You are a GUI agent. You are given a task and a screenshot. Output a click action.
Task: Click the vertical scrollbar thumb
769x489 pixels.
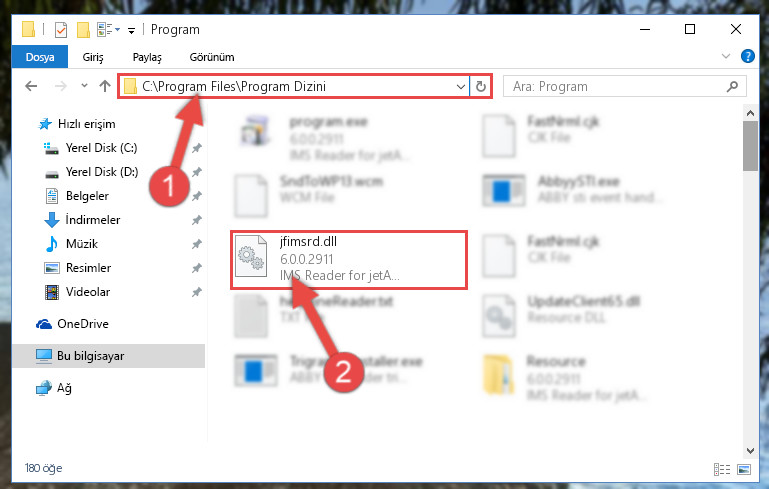[x=750, y=146]
